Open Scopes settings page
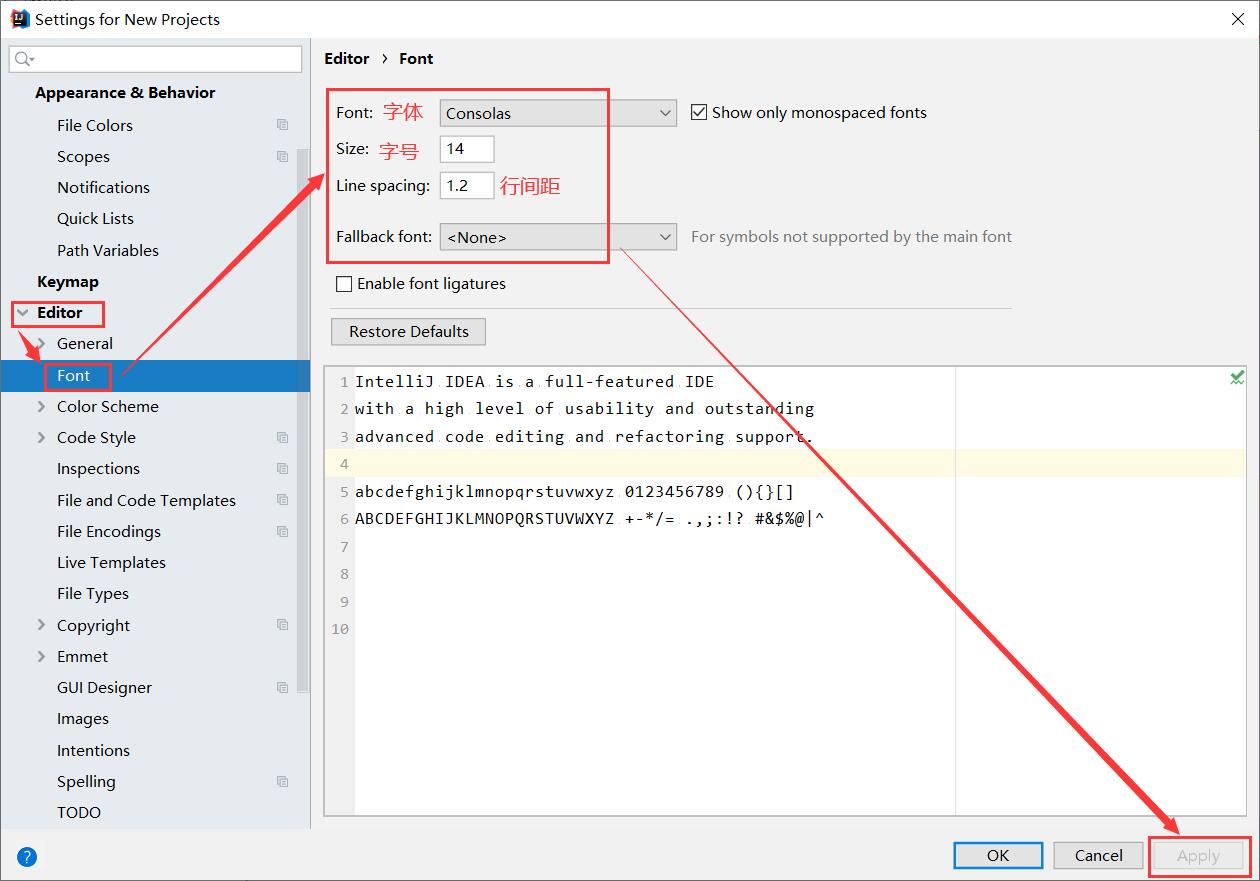 coord(83,156)
